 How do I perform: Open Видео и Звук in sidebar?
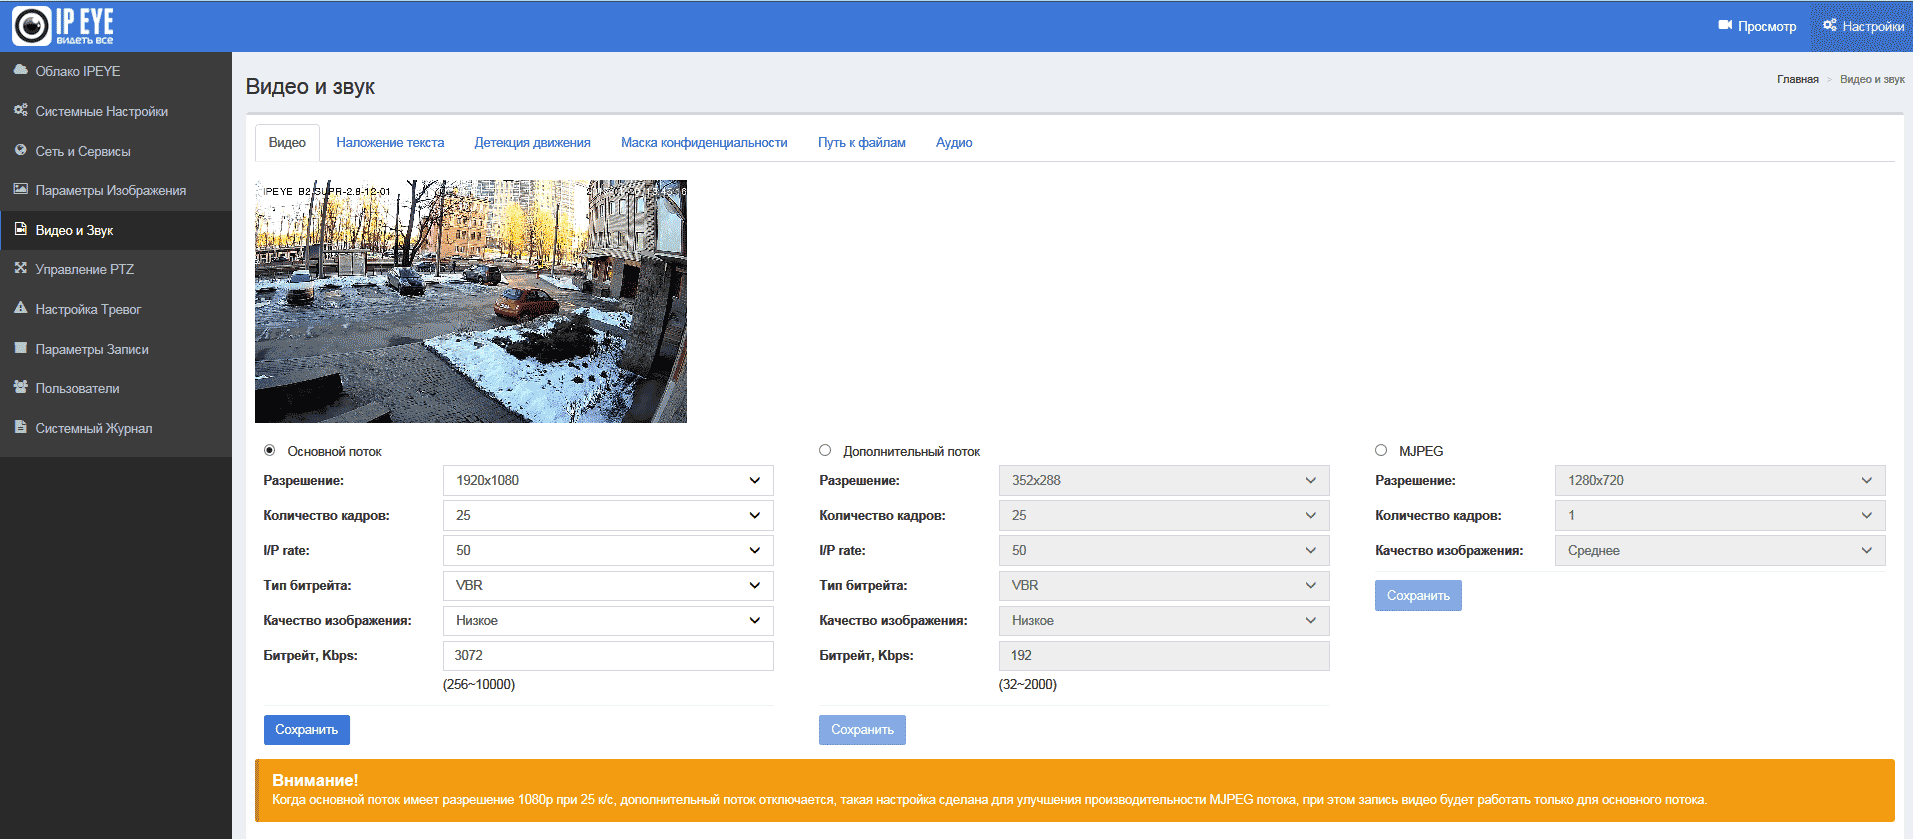coord(116,230)
